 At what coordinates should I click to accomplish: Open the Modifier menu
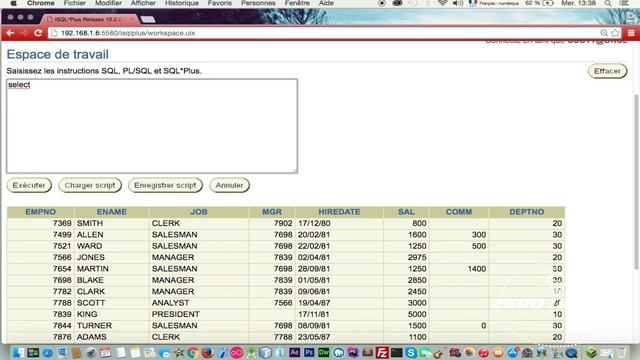click(x=108, y=3)
